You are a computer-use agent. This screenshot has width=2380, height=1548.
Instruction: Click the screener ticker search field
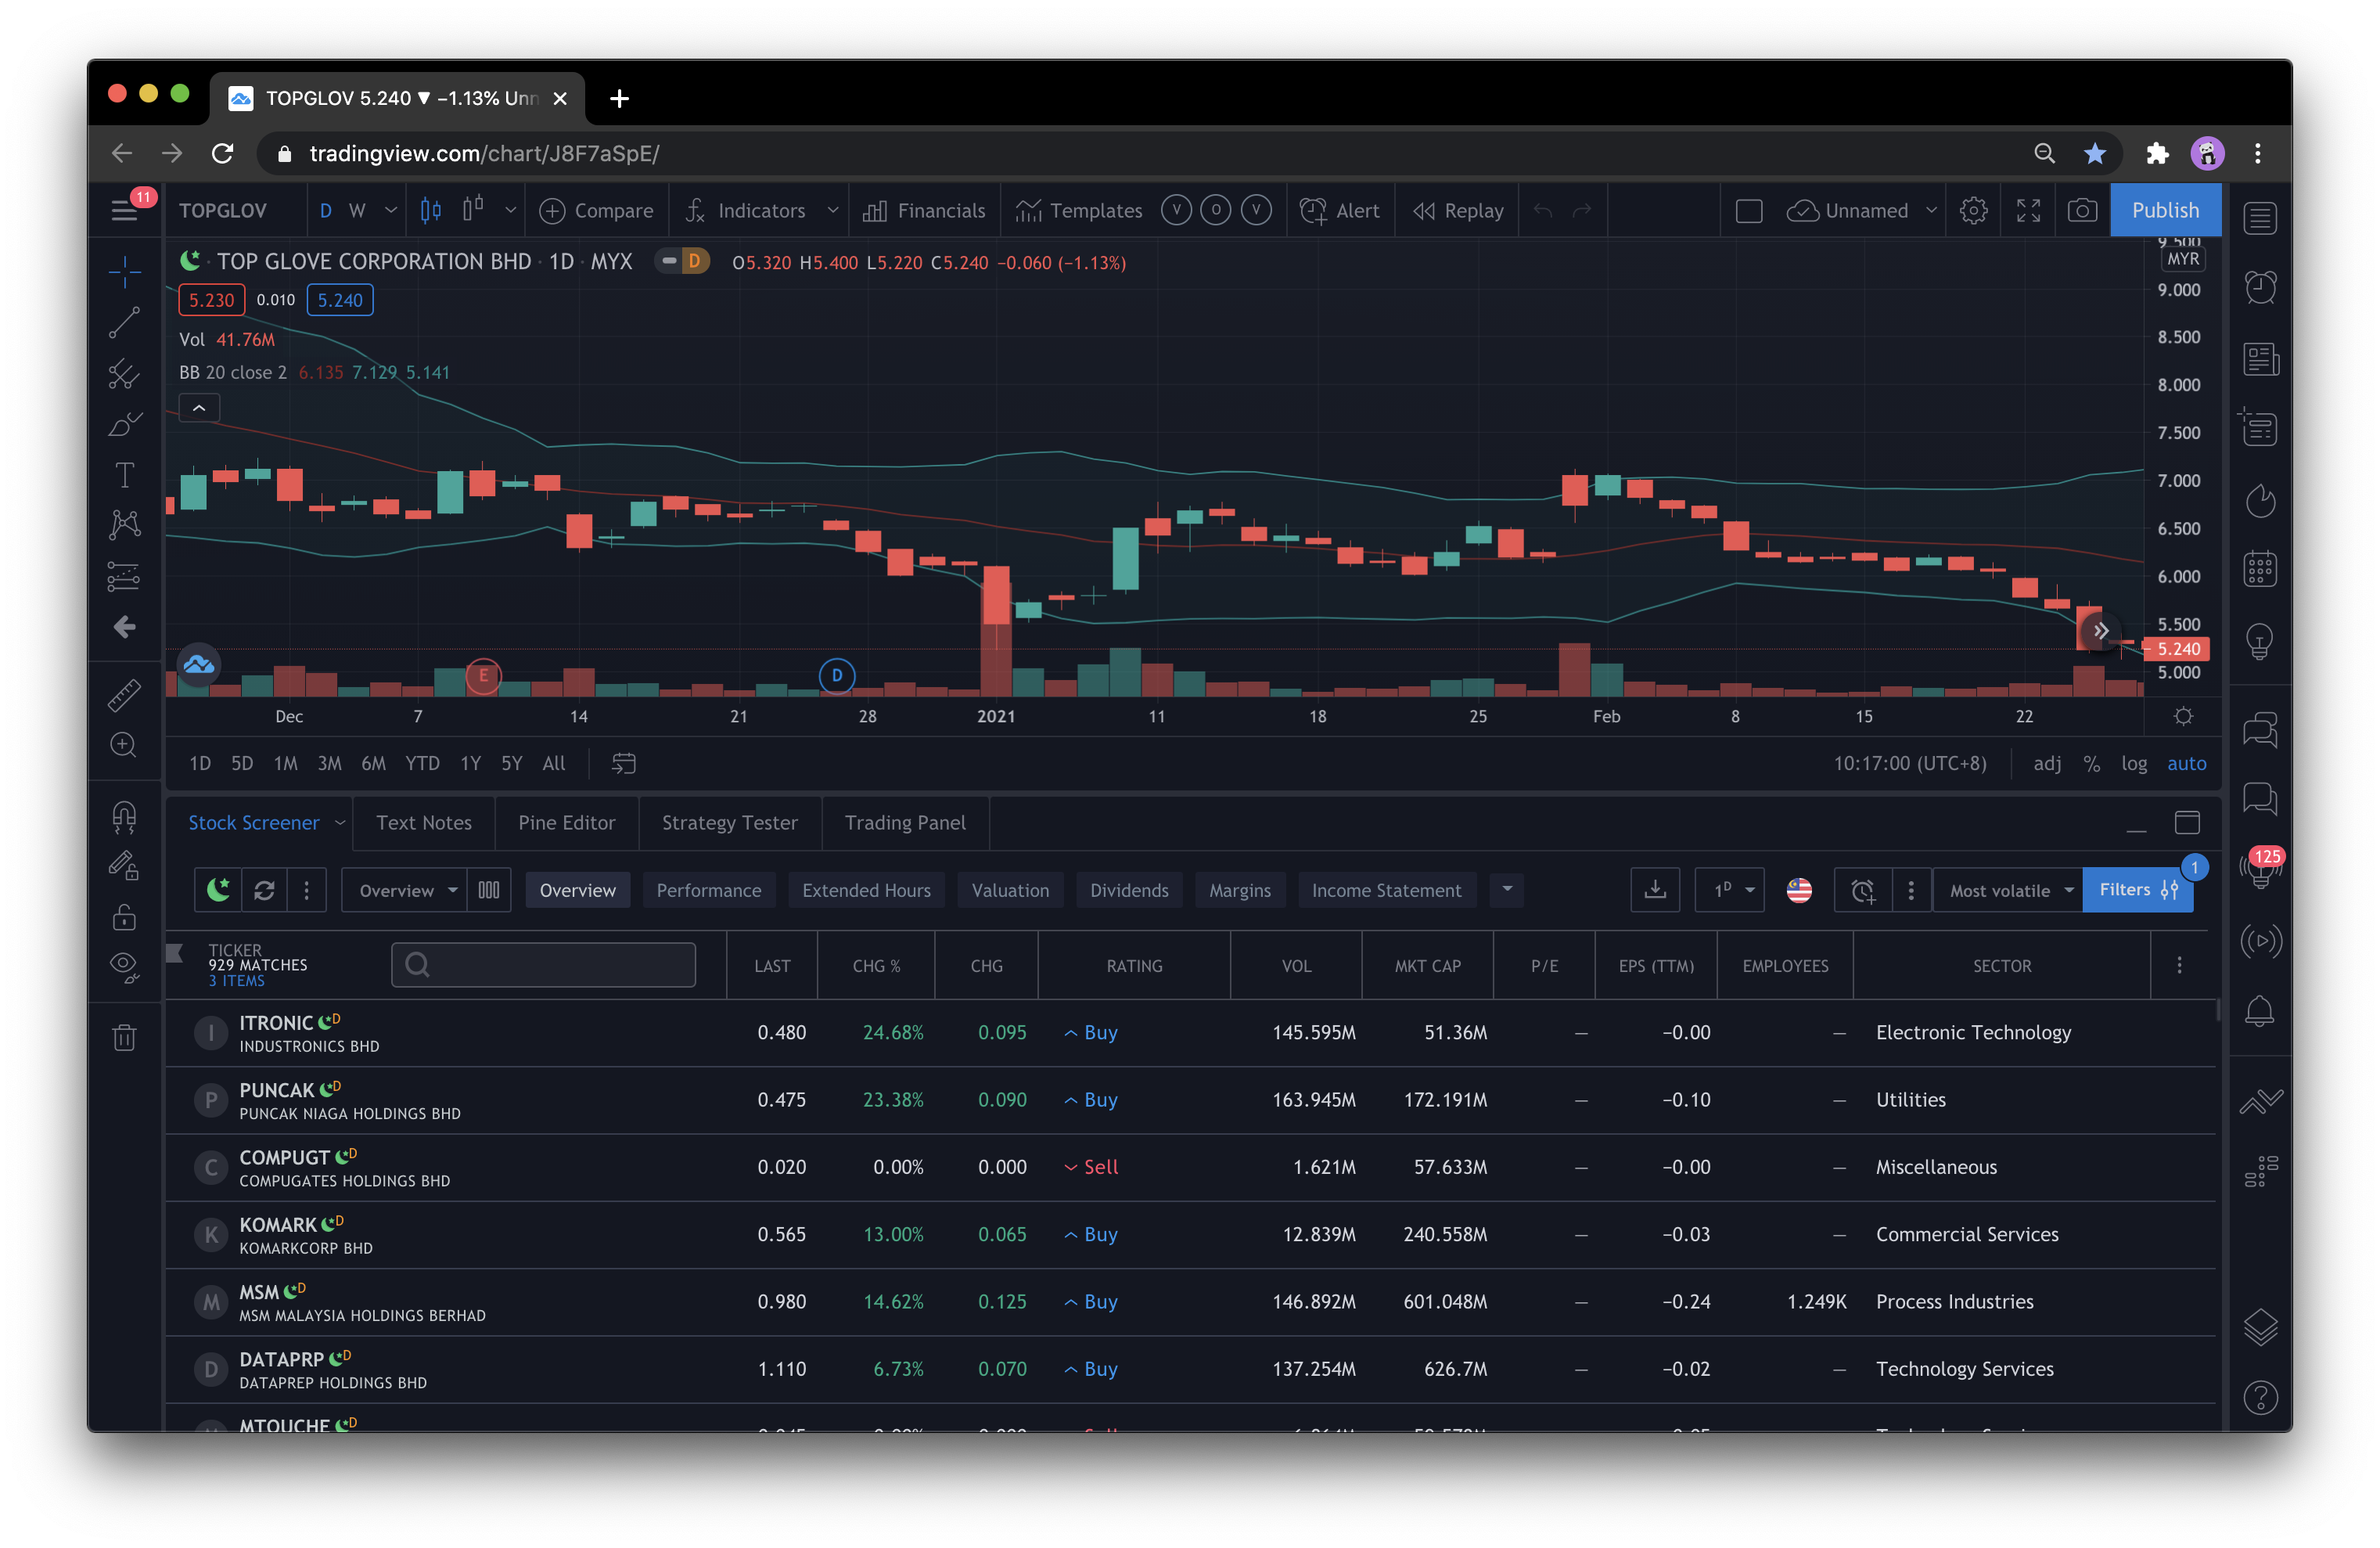pos(543,965)
